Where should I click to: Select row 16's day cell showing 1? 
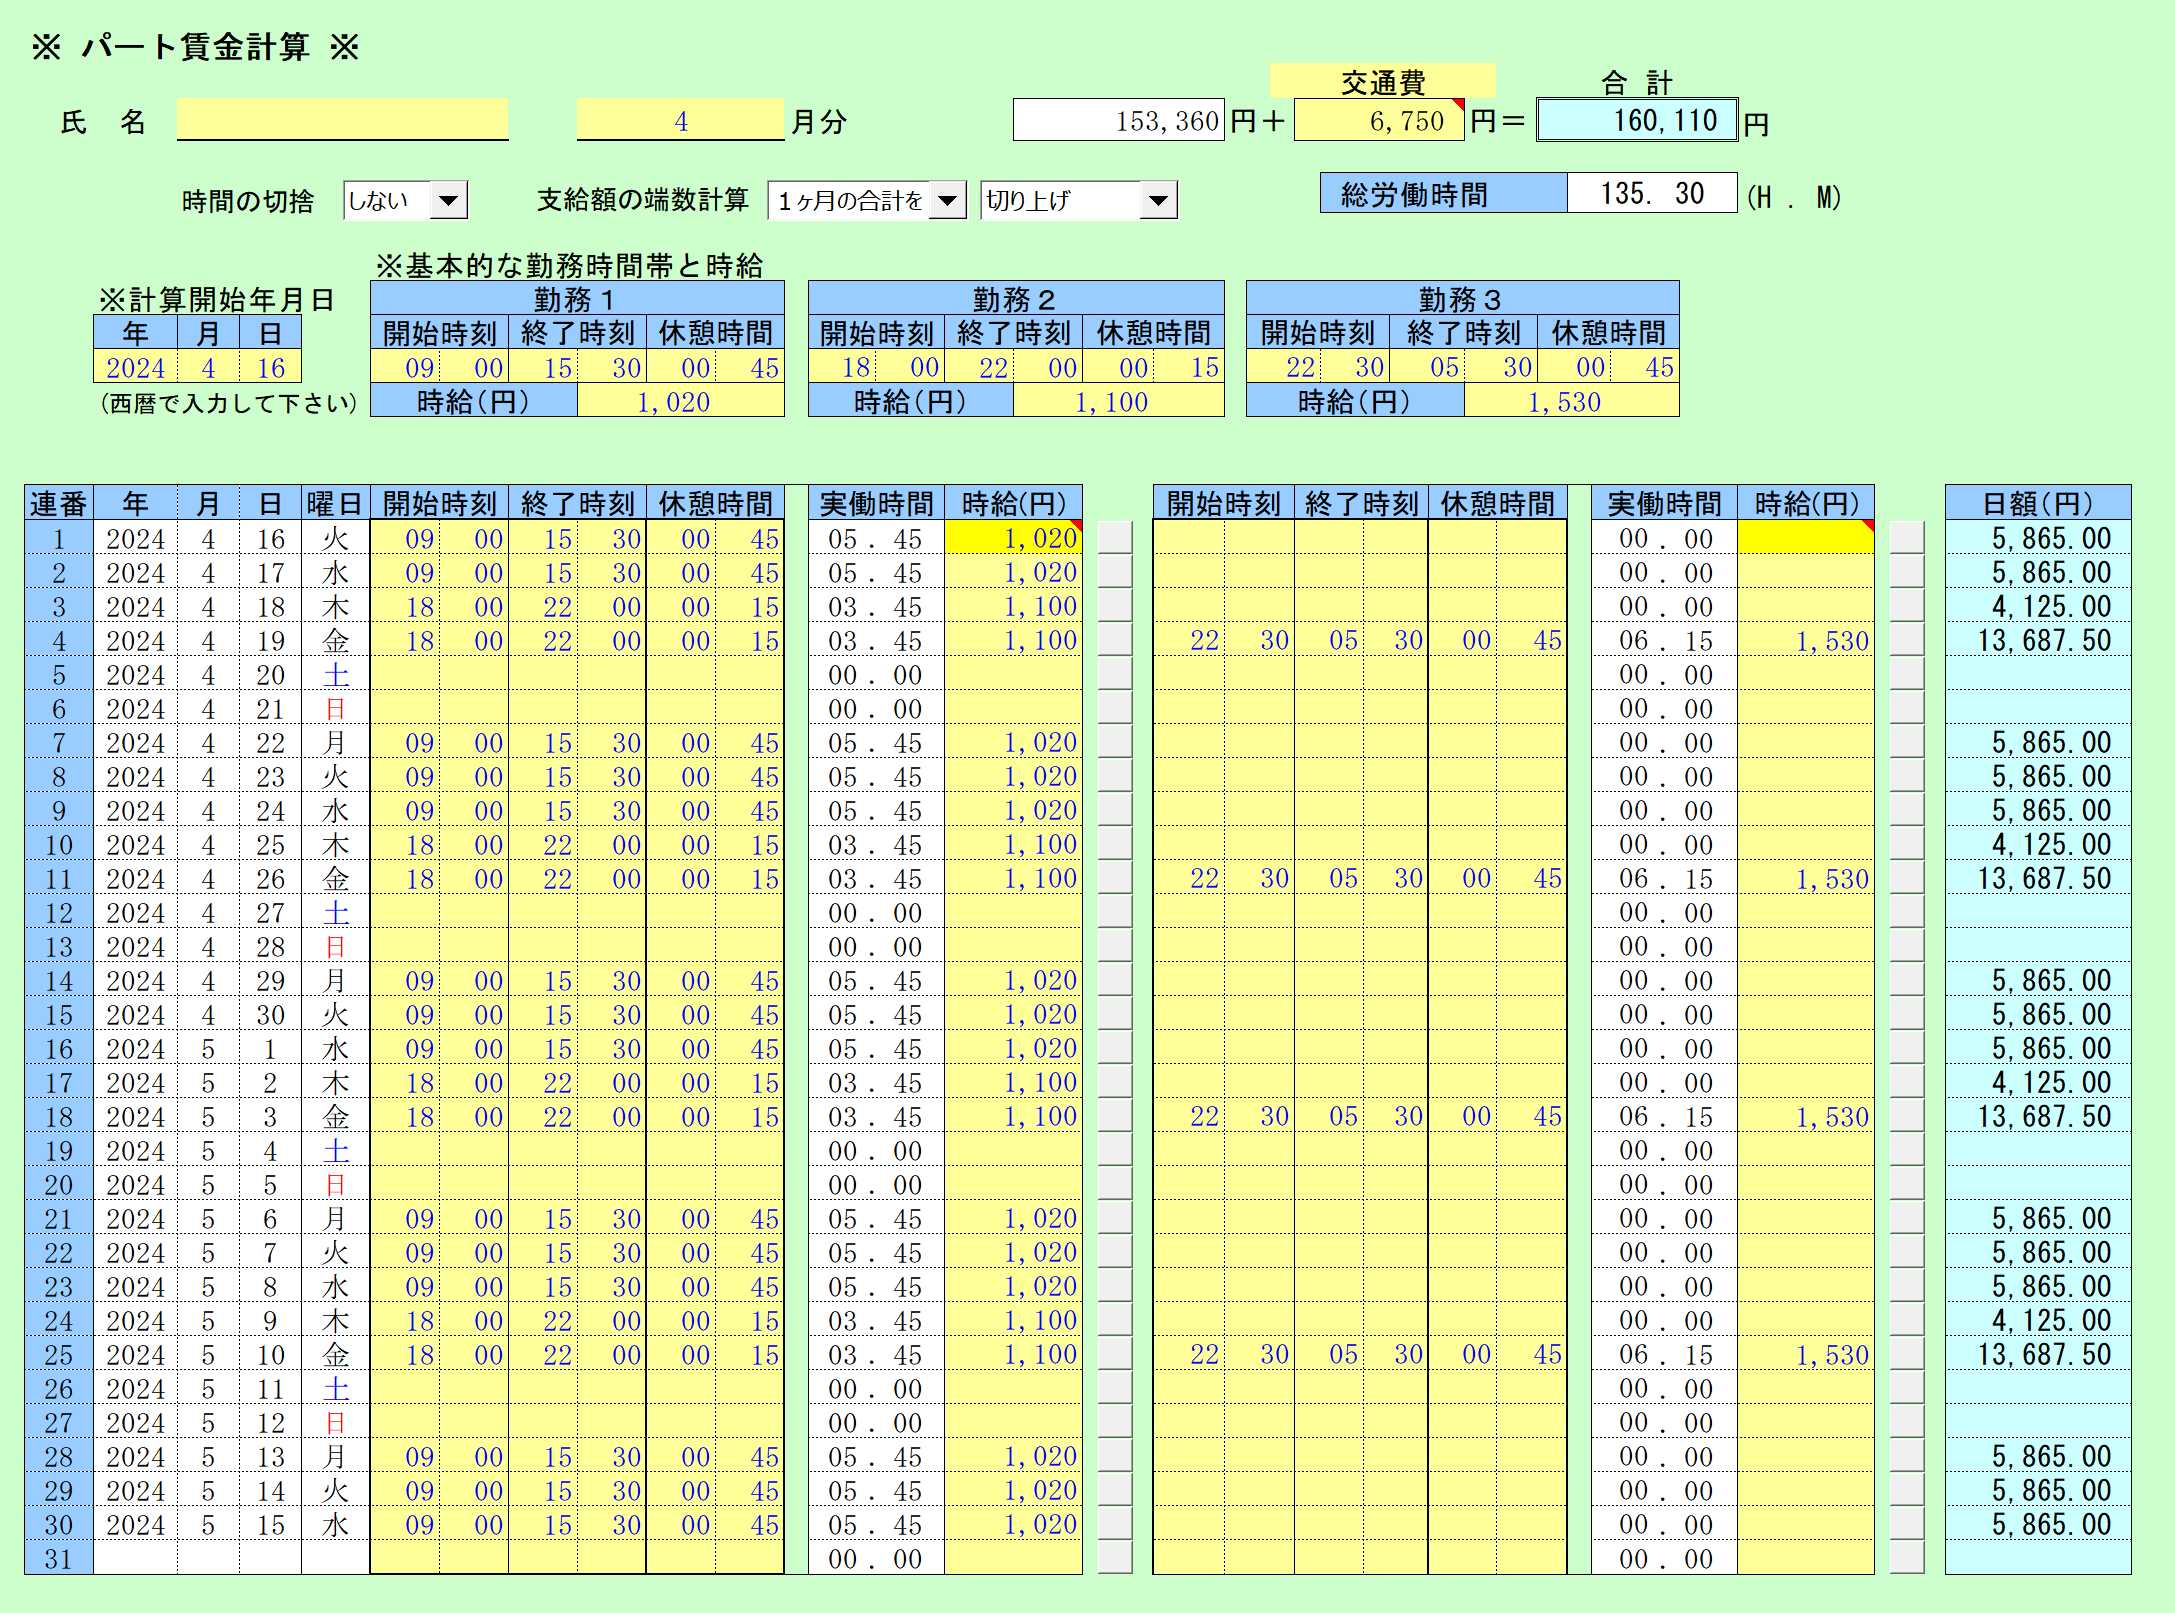270,1048
